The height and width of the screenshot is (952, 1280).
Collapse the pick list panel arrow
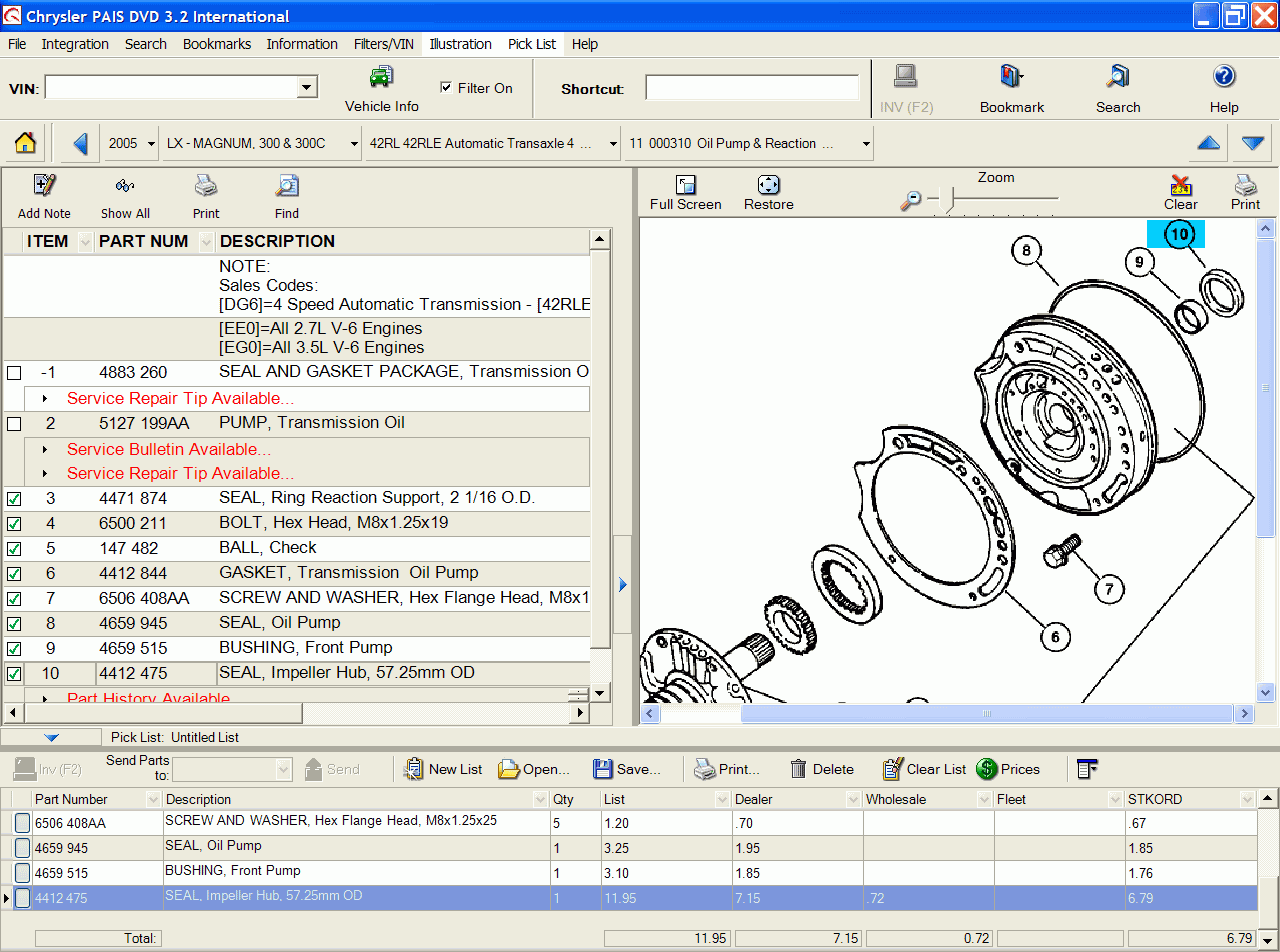(52, 737)
